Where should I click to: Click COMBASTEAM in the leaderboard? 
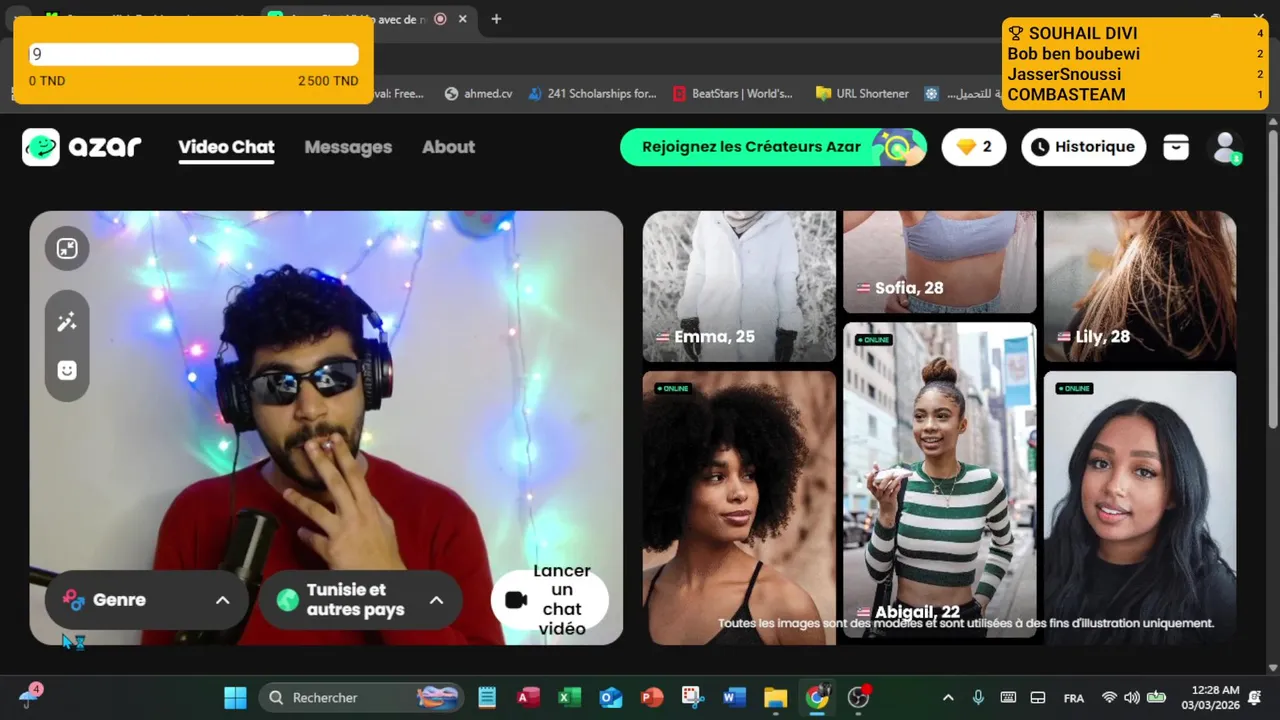tap(1066, 95)
